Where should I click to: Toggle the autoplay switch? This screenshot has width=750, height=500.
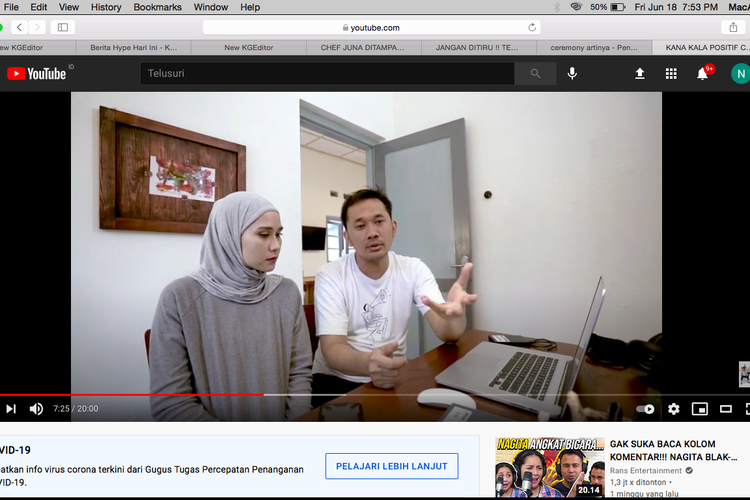[646, 409]
